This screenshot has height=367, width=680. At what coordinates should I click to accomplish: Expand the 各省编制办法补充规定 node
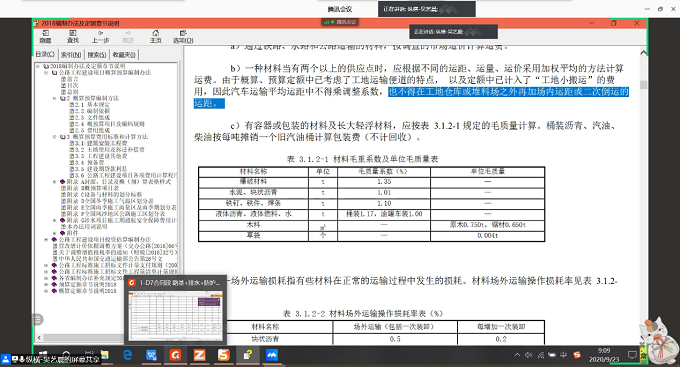pos(46,278)
